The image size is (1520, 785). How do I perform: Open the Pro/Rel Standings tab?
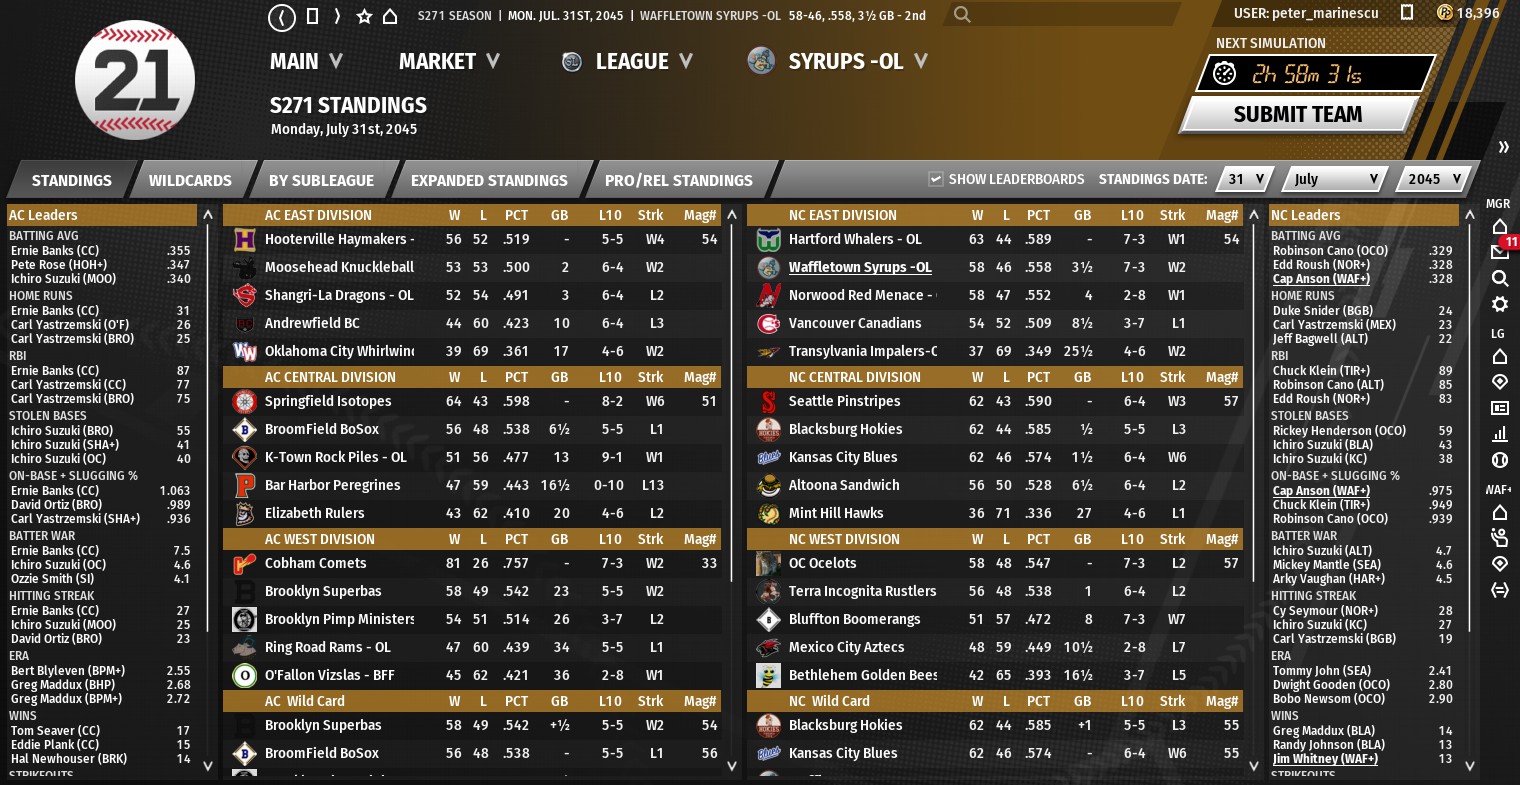679,181
